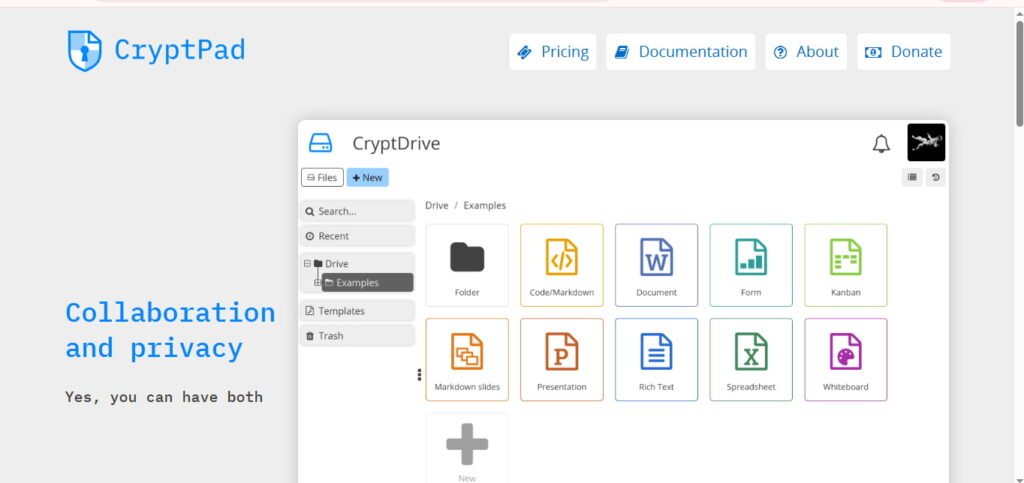This screenshot has height=483, width=1024.
Task: Collapse the Drive tree node
Action: pos(307,264)
